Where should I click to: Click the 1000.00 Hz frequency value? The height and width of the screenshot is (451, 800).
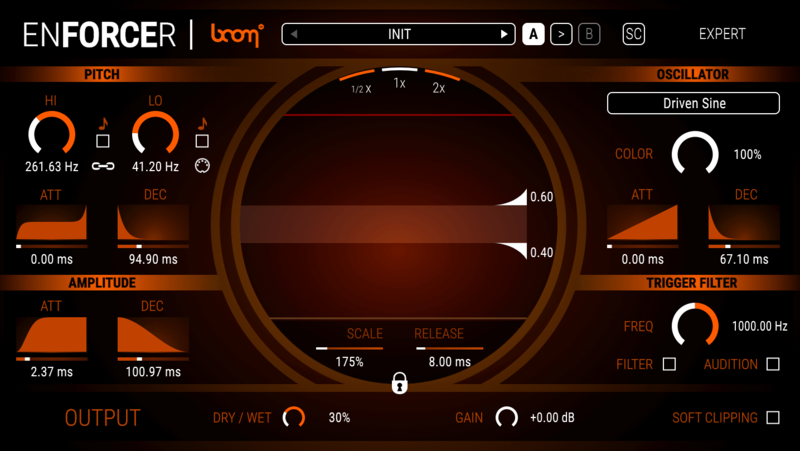coord(760,326)
